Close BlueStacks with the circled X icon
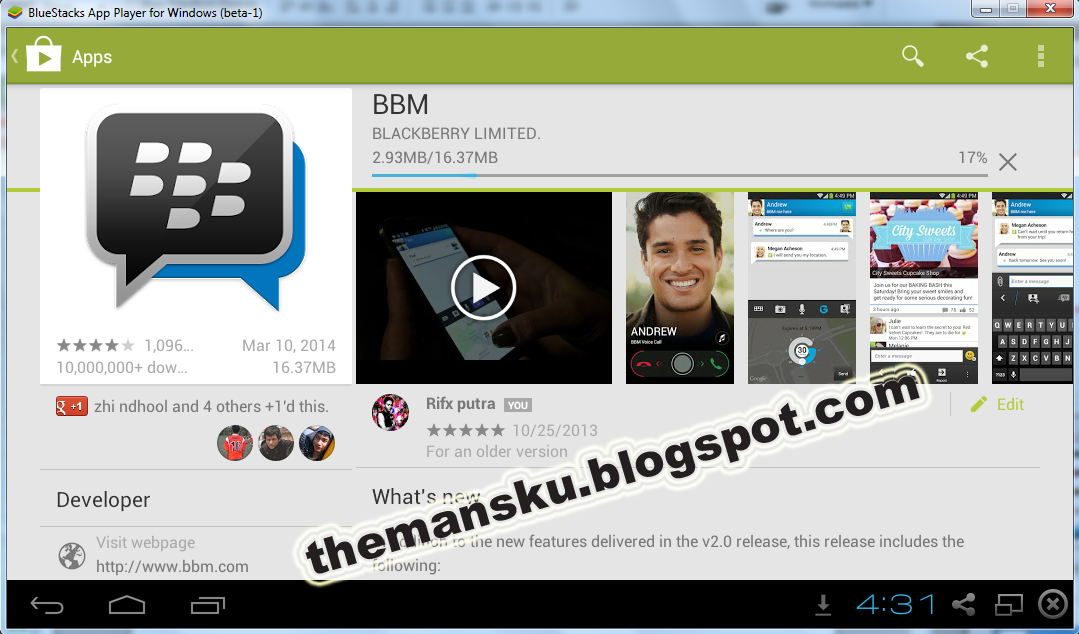This screenshot has height=634, width=1079. tap(1053, 604)
